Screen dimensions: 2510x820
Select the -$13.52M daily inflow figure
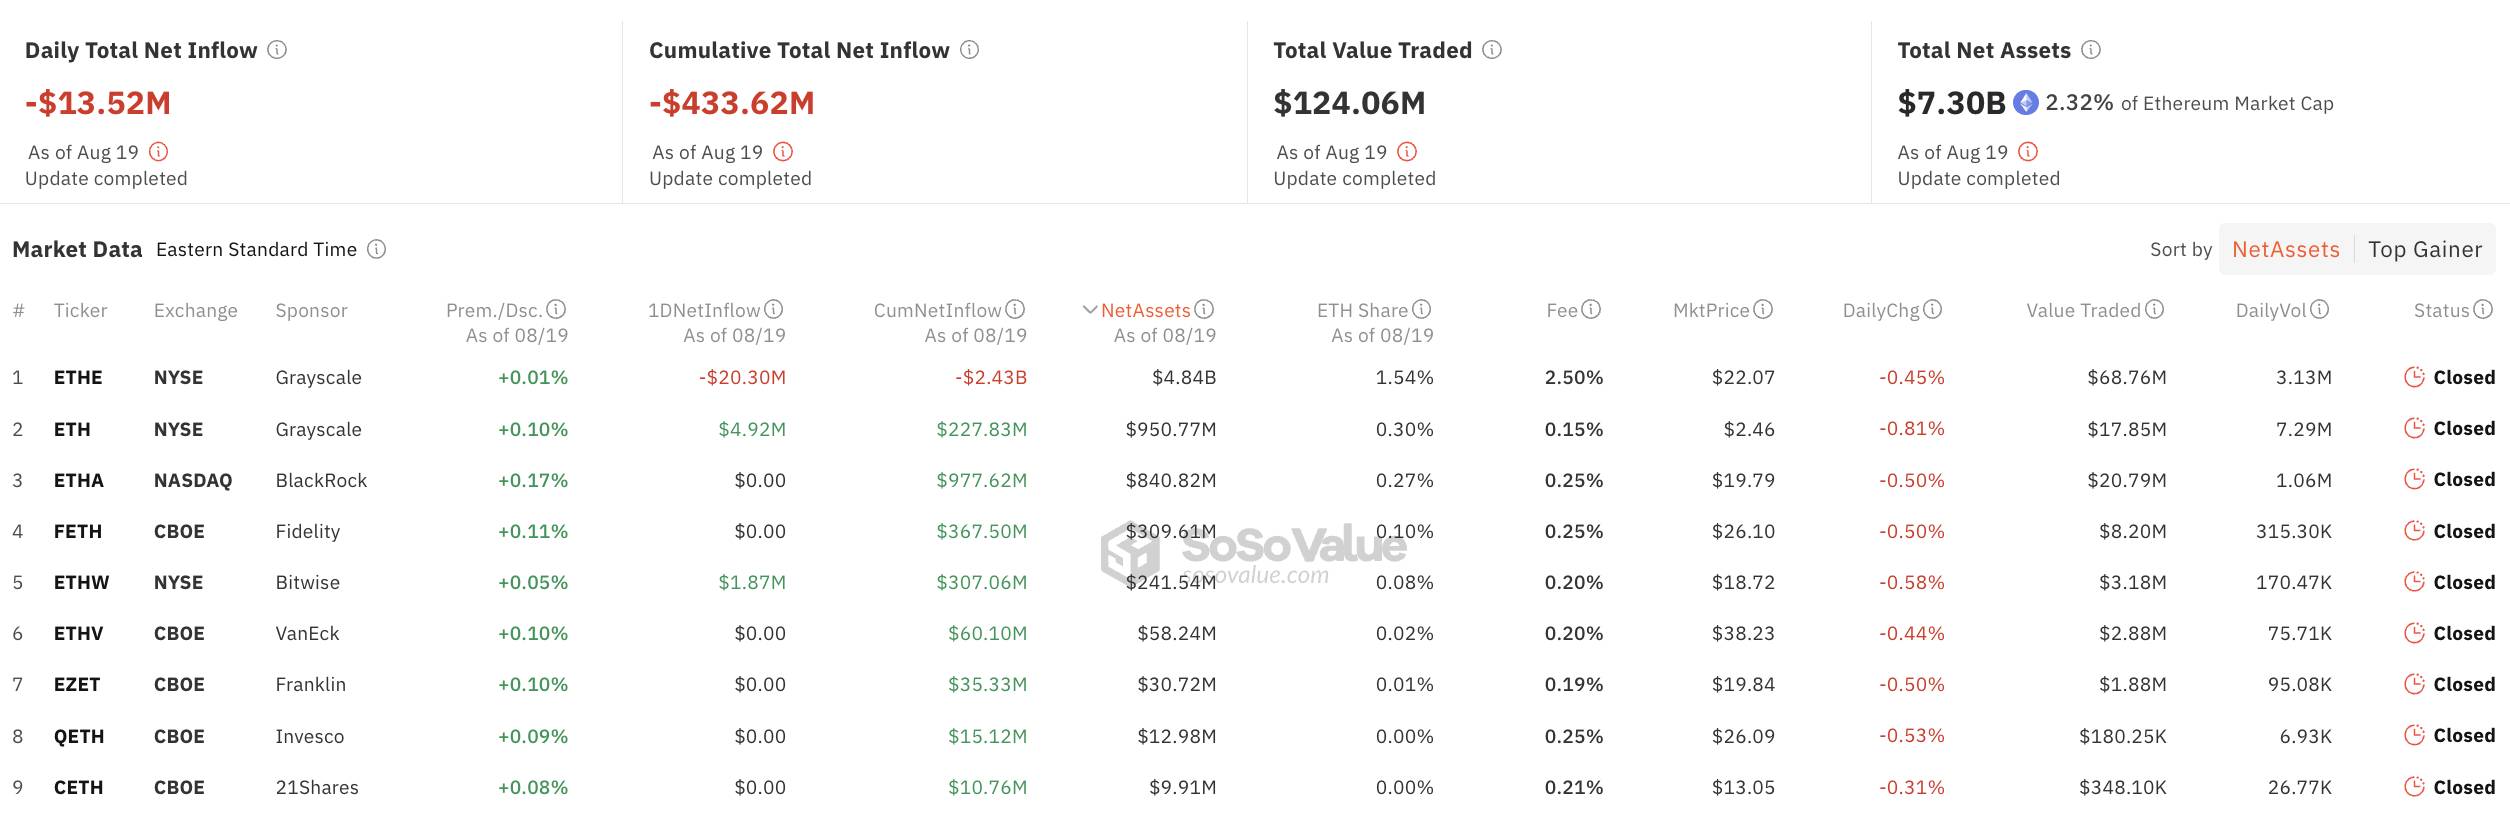coord(98,103)
